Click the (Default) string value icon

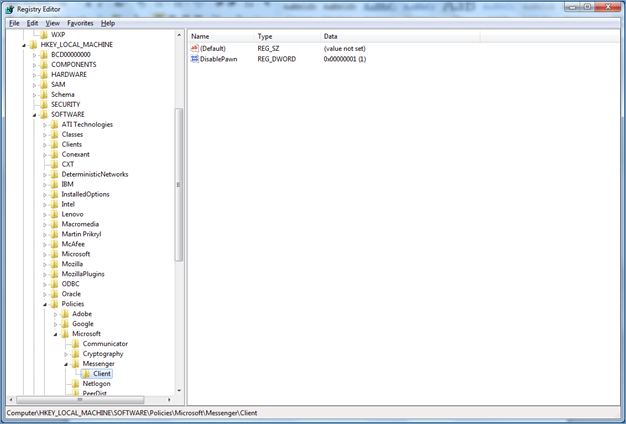194,48
